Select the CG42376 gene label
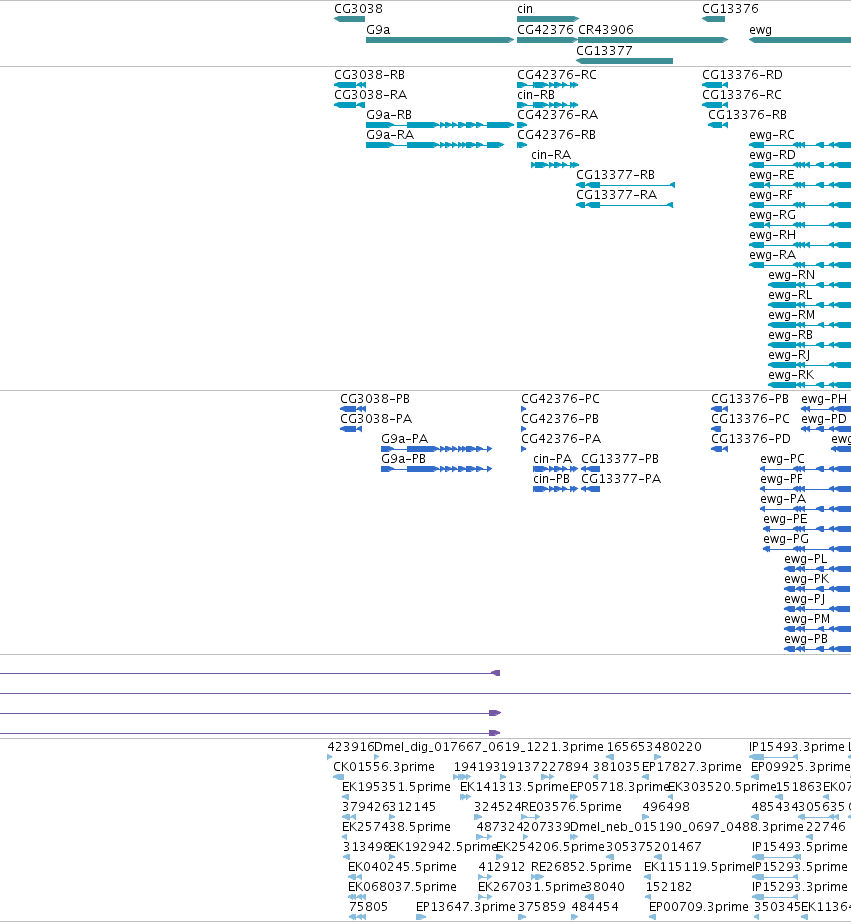The height and width of the screenshot is (922, 851). (x=545, y=29)
